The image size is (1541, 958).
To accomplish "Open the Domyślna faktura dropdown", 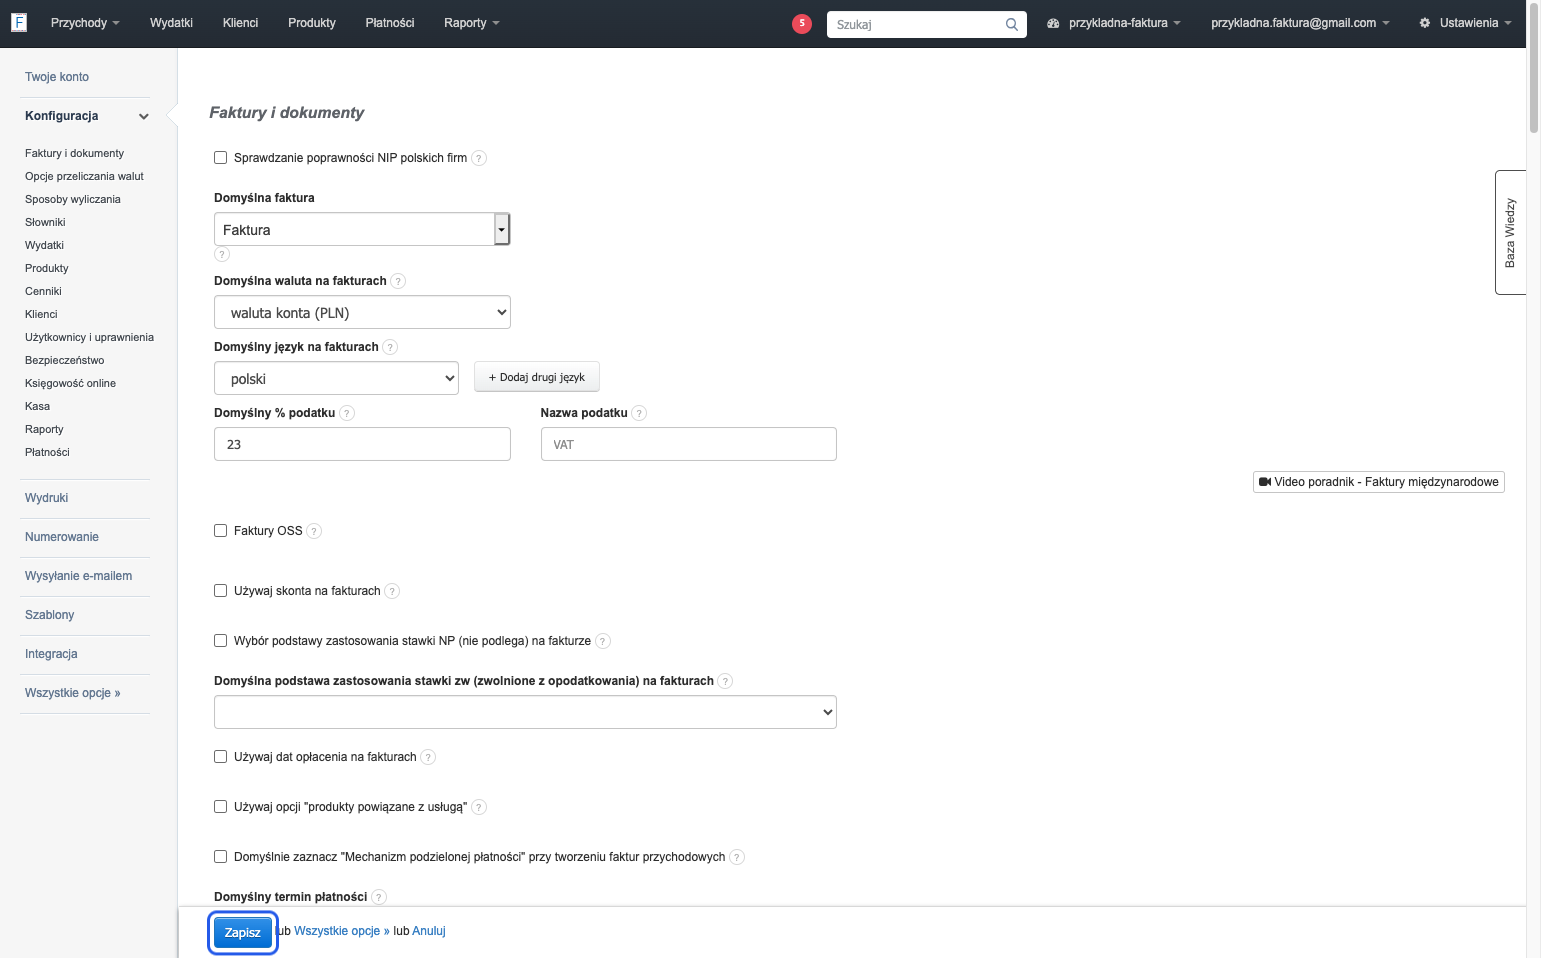I will pyautogui.click(x=362, y=229).
